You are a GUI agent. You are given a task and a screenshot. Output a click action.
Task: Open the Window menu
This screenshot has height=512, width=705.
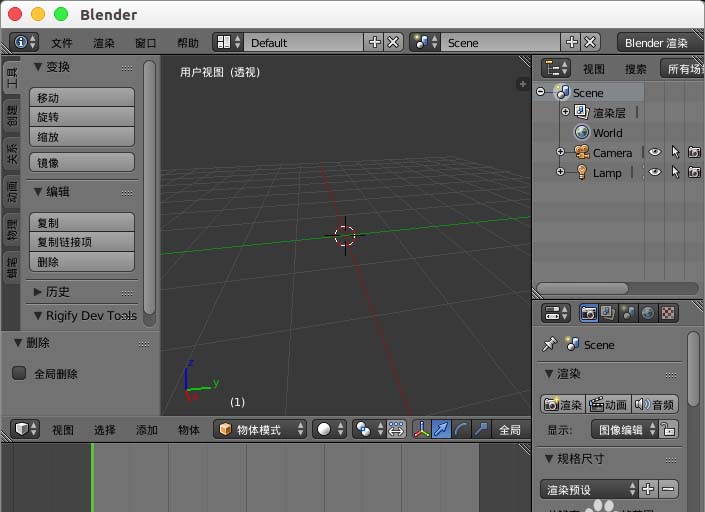pyautogui.click(x=146, y=43)
